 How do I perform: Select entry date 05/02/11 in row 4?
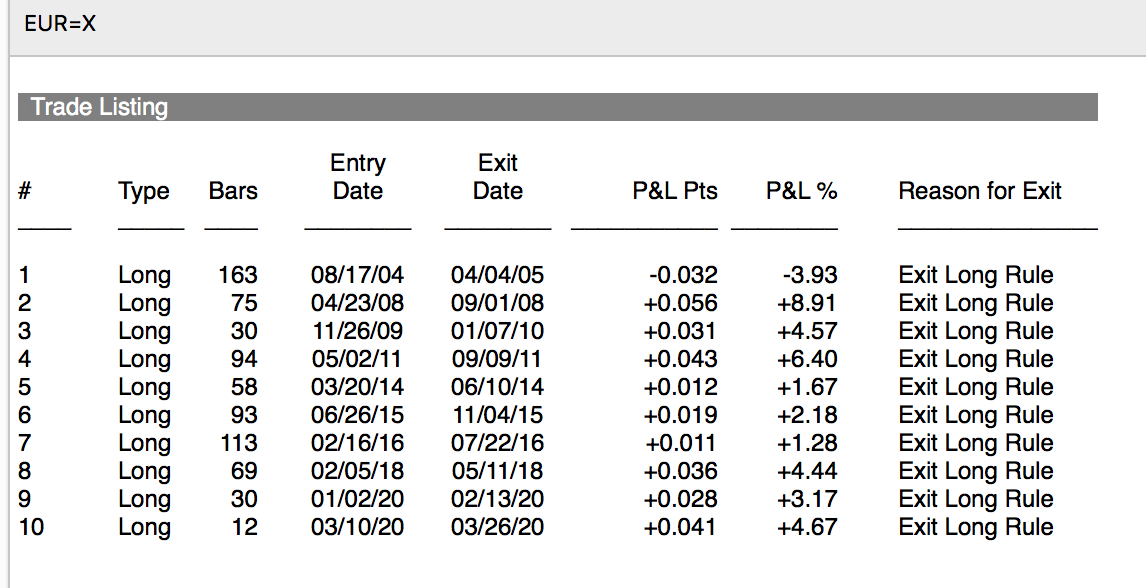357,359
